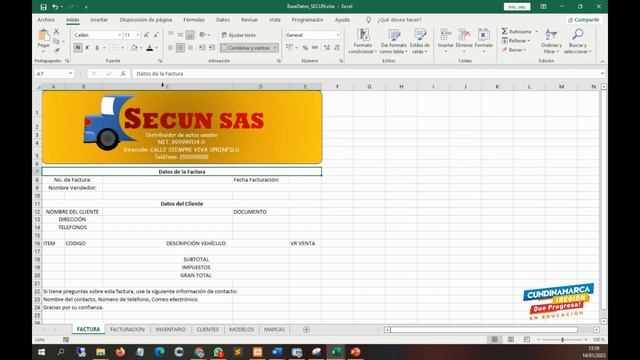Switch to the CLIENTES sheet tab
The width and height of the screenshot is (640, 360).
(x=208, y=329)
